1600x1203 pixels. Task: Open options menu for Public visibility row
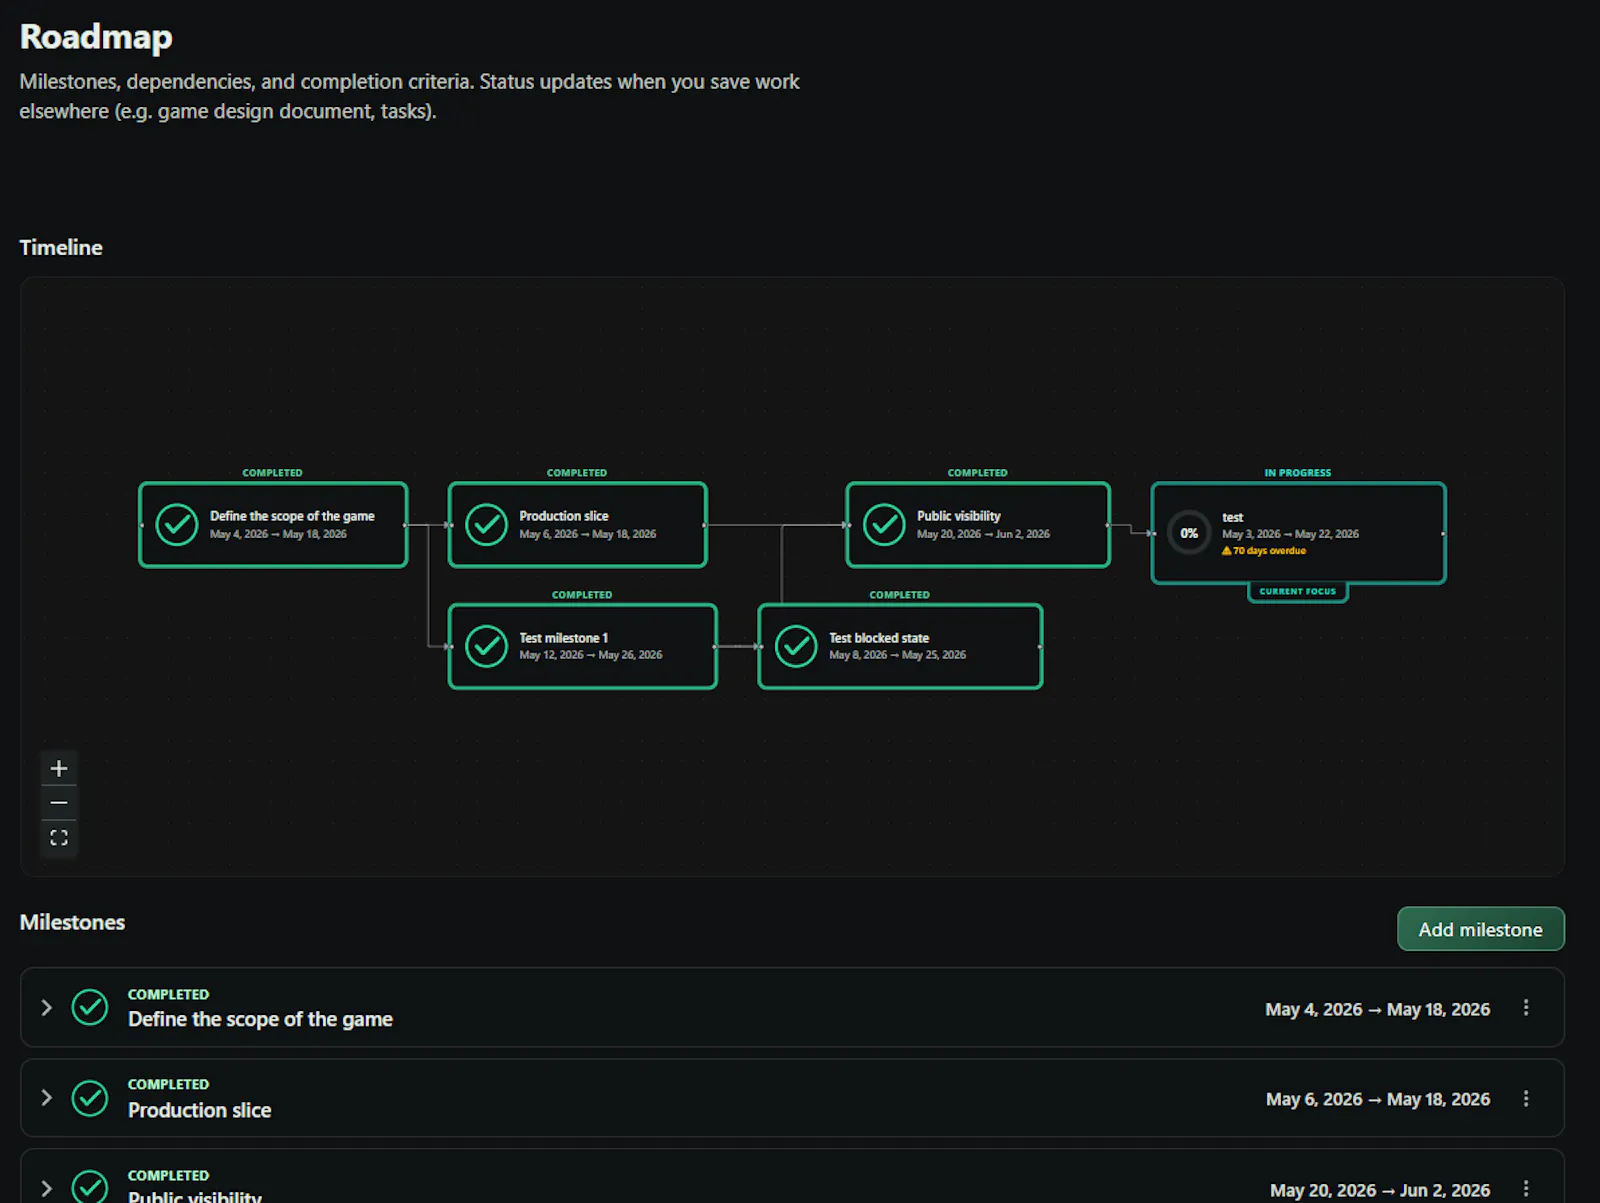pyautogui.click(x=1526, y=1188)
